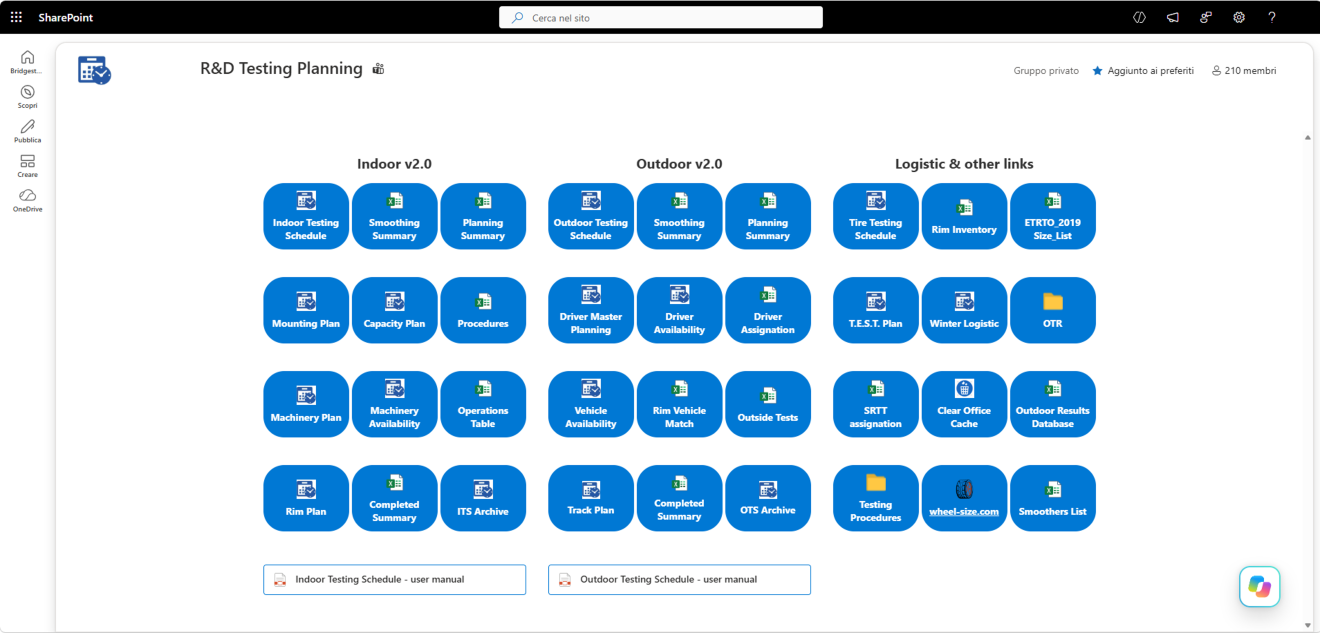The width and height of the screenshot is (1320, 633).
Task: Open Creare in the left sidebar
Action: tap(27, 166)
